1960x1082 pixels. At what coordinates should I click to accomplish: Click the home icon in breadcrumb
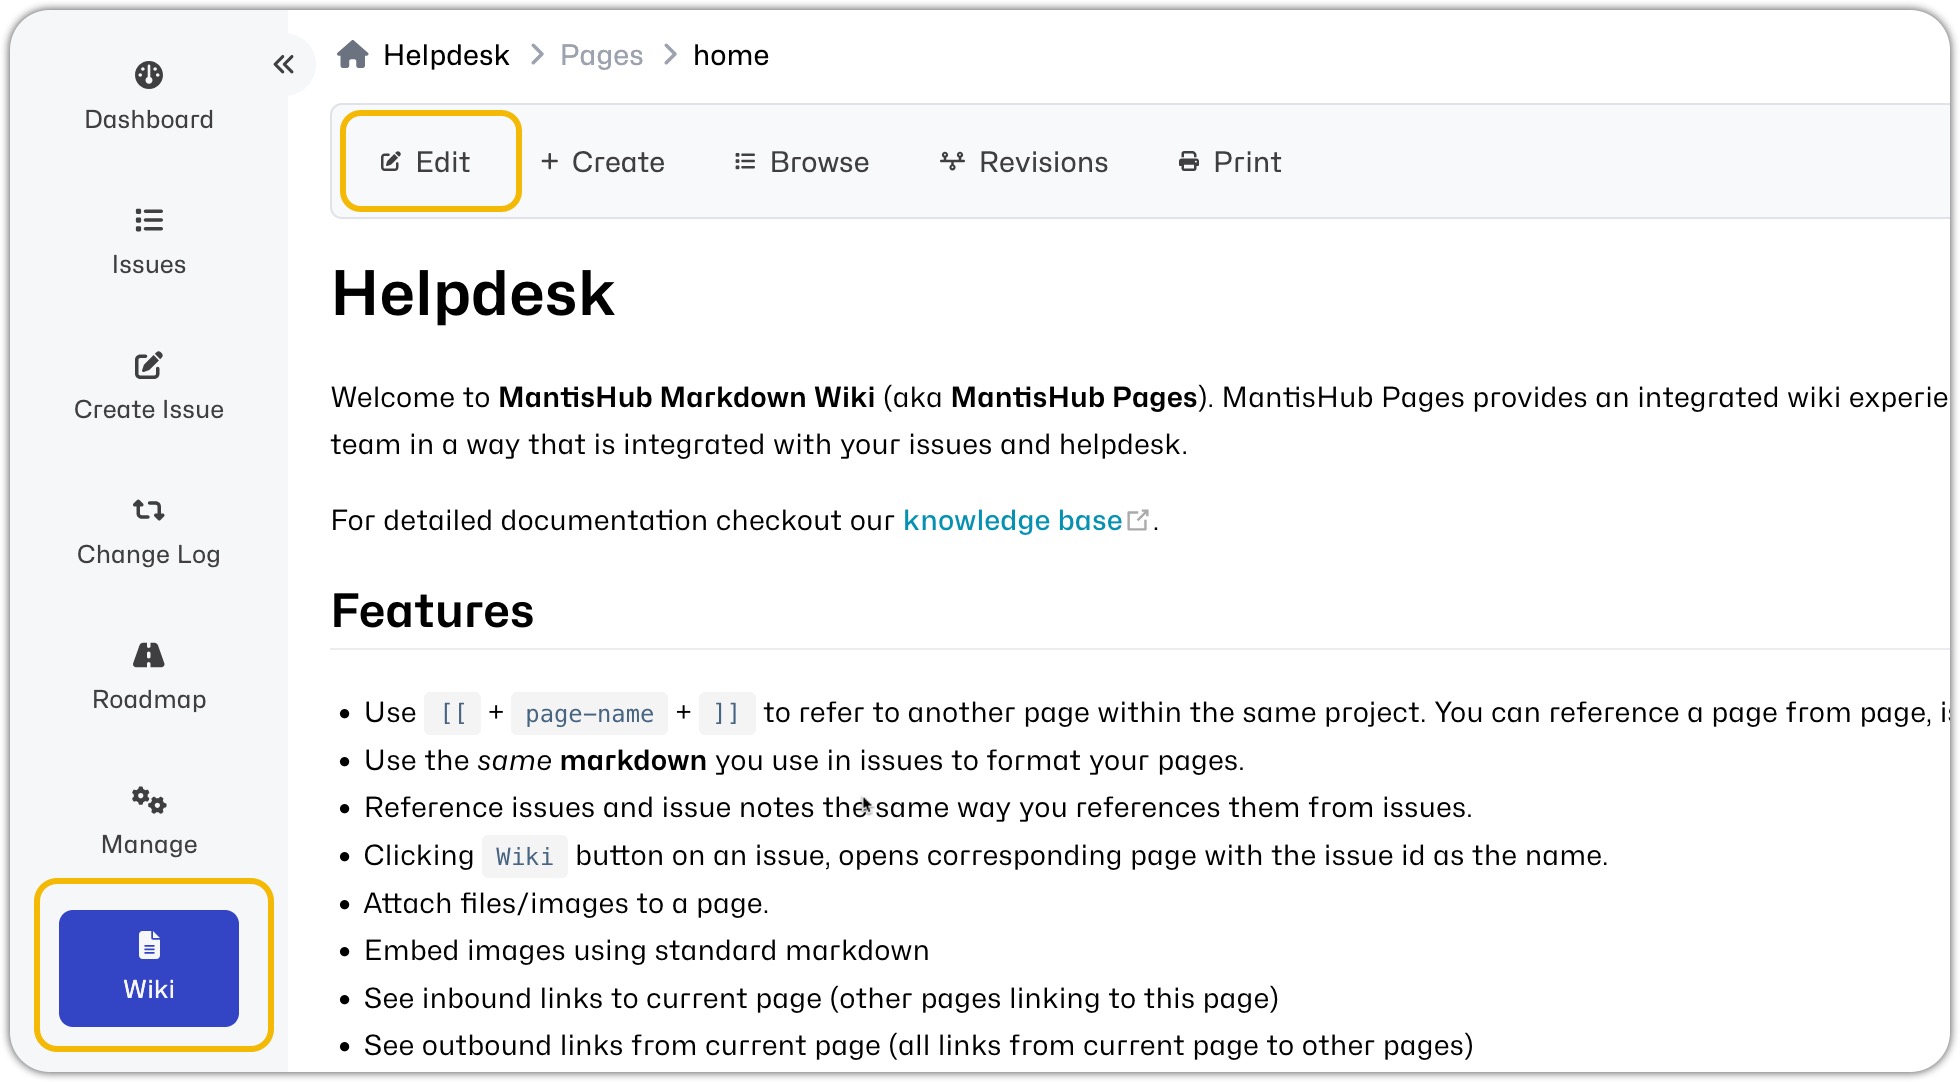coord(353,55)
